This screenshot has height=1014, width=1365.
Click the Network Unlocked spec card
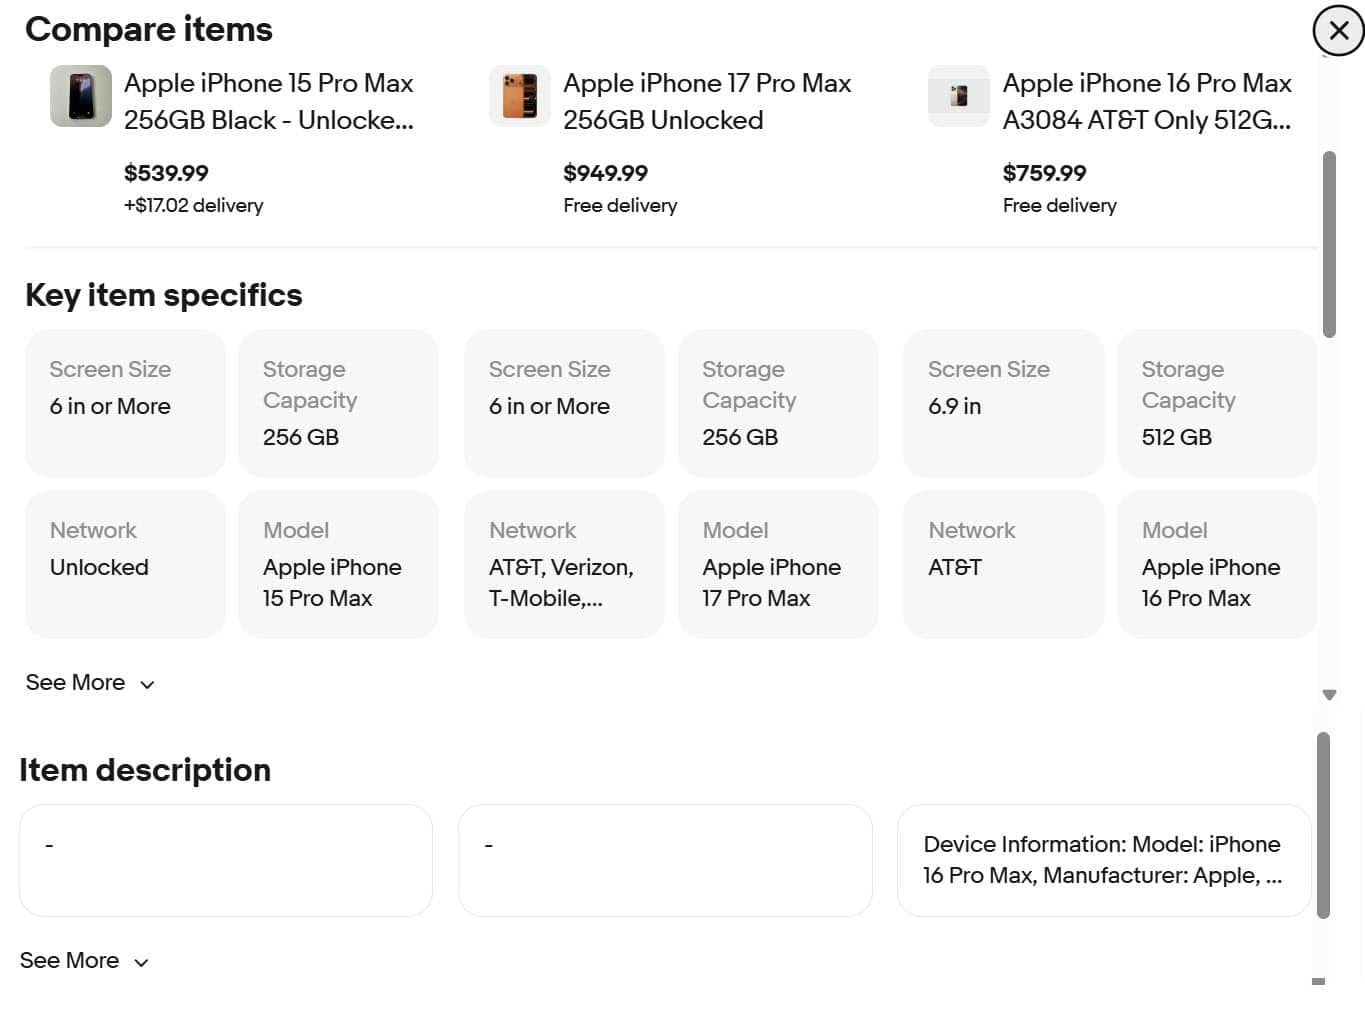125,564
